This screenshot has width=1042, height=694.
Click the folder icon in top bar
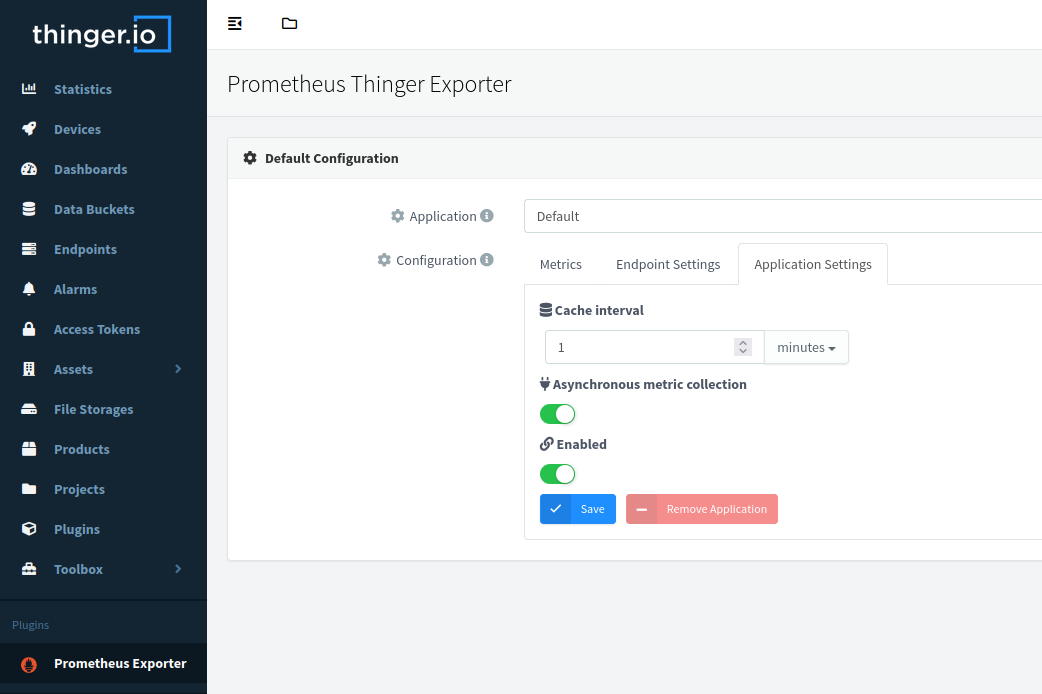point(289,23)
